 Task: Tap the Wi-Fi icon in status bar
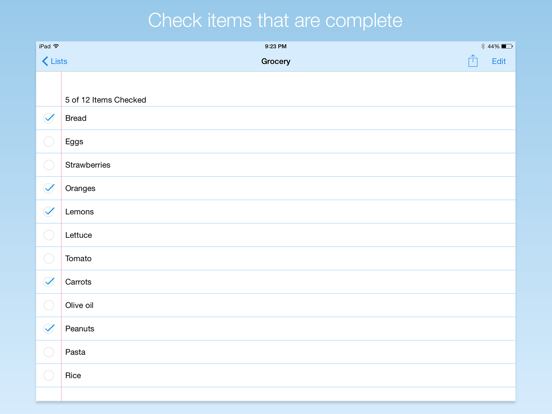56,46
